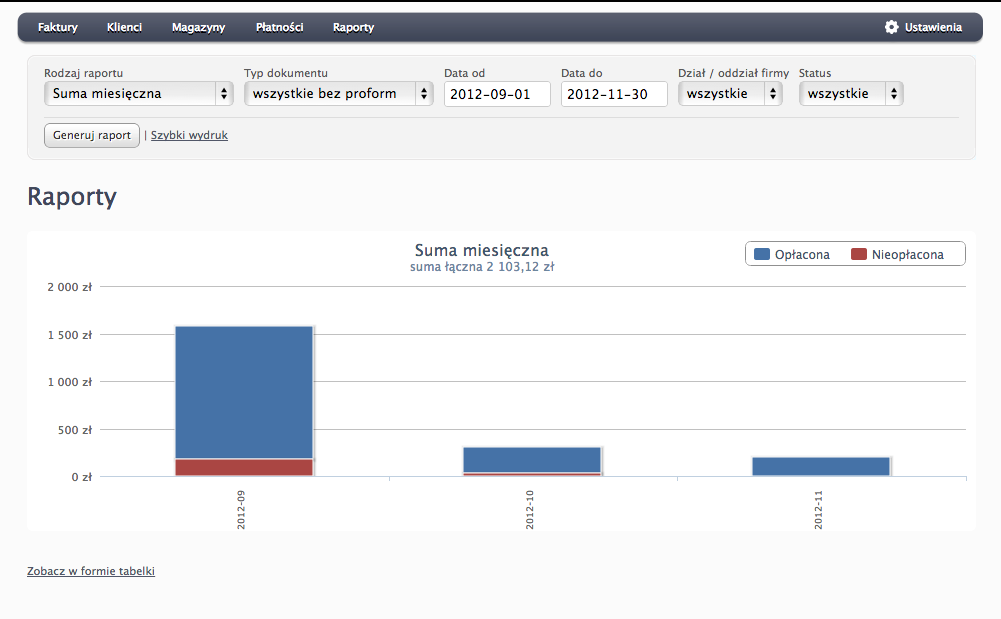Click the red Nieopłacona legend swatch

click(x=859, y=254)
